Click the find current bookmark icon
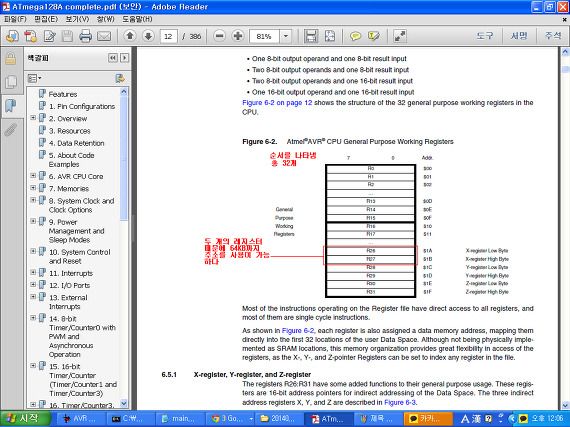Viewport: 570px width, 427px height. pos(120,78)
